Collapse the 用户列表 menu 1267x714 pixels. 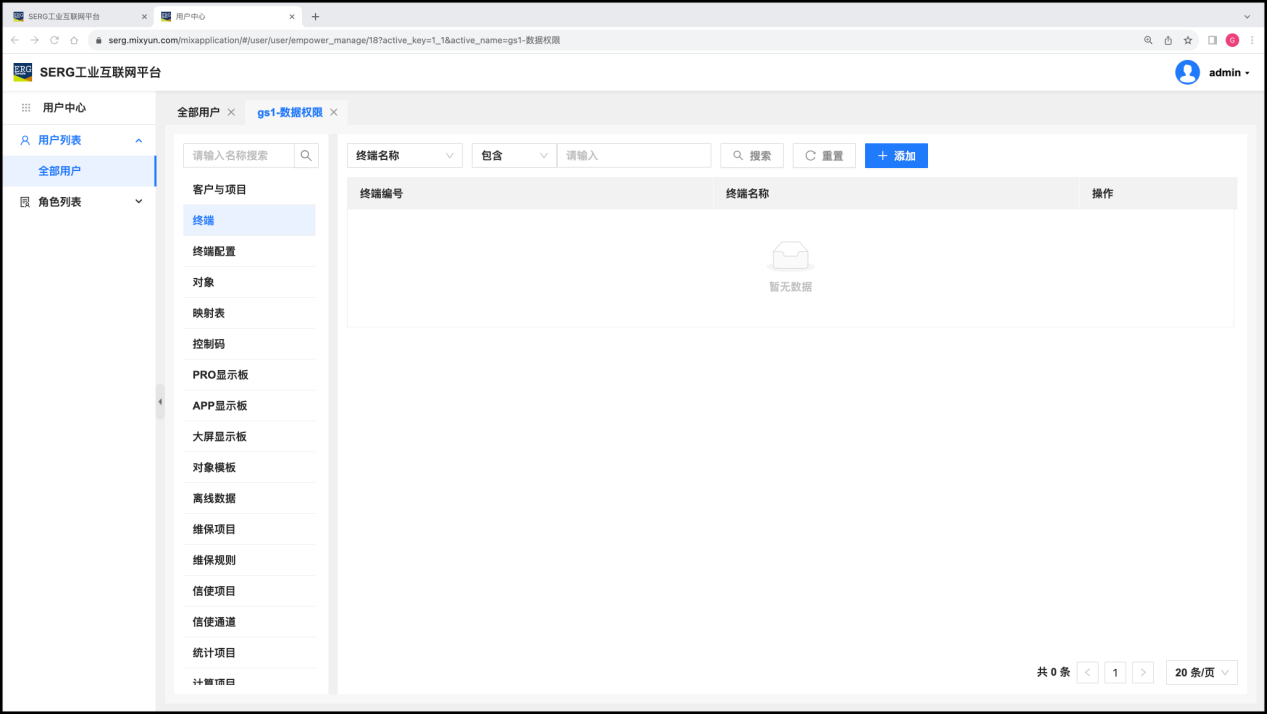(x=78, y=141)
